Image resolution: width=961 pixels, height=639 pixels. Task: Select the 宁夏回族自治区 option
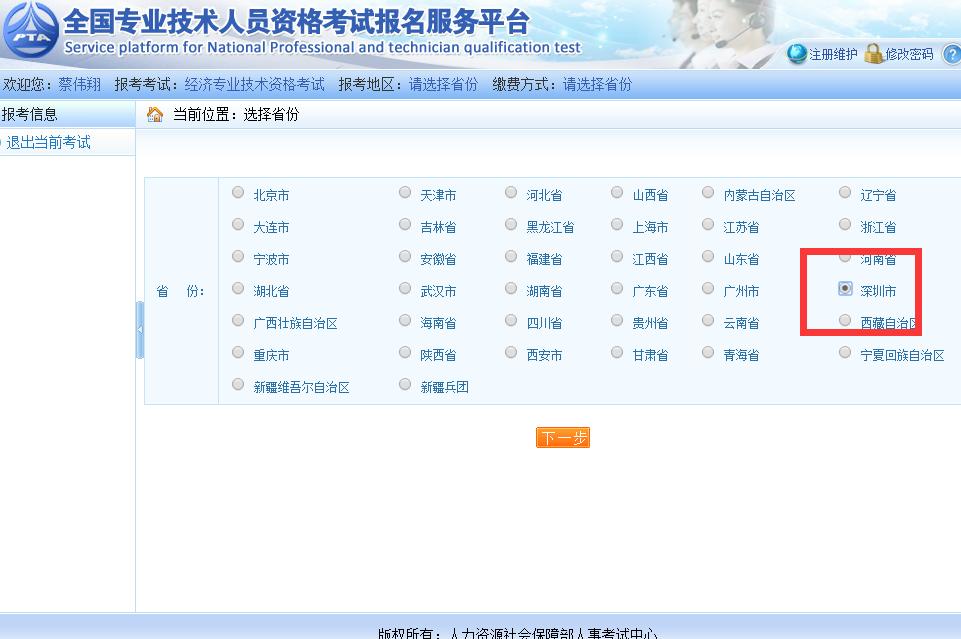[845, 353]
